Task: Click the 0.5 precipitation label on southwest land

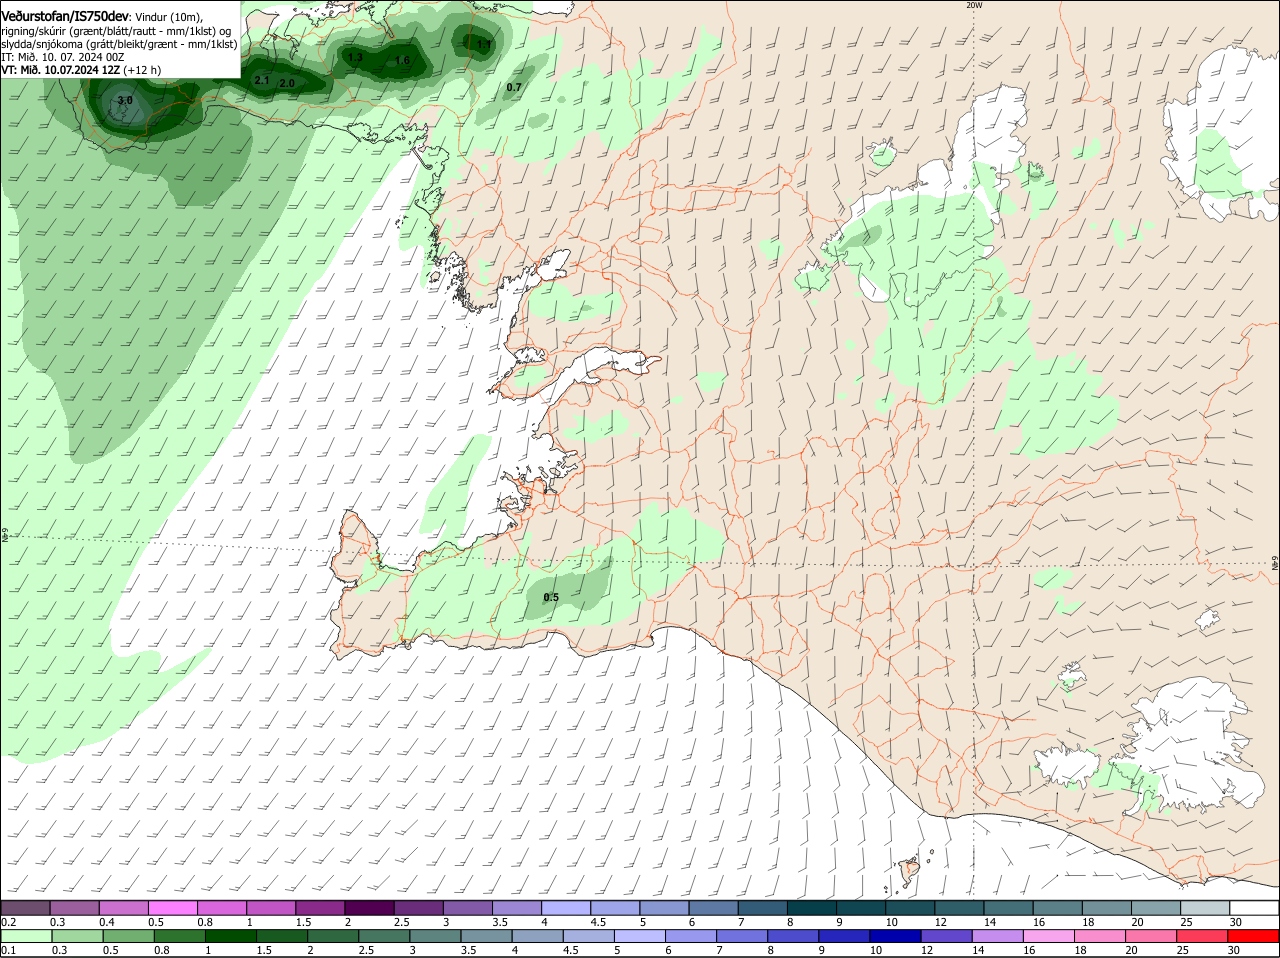Action: pyautogui.click(x=551, y=598)
